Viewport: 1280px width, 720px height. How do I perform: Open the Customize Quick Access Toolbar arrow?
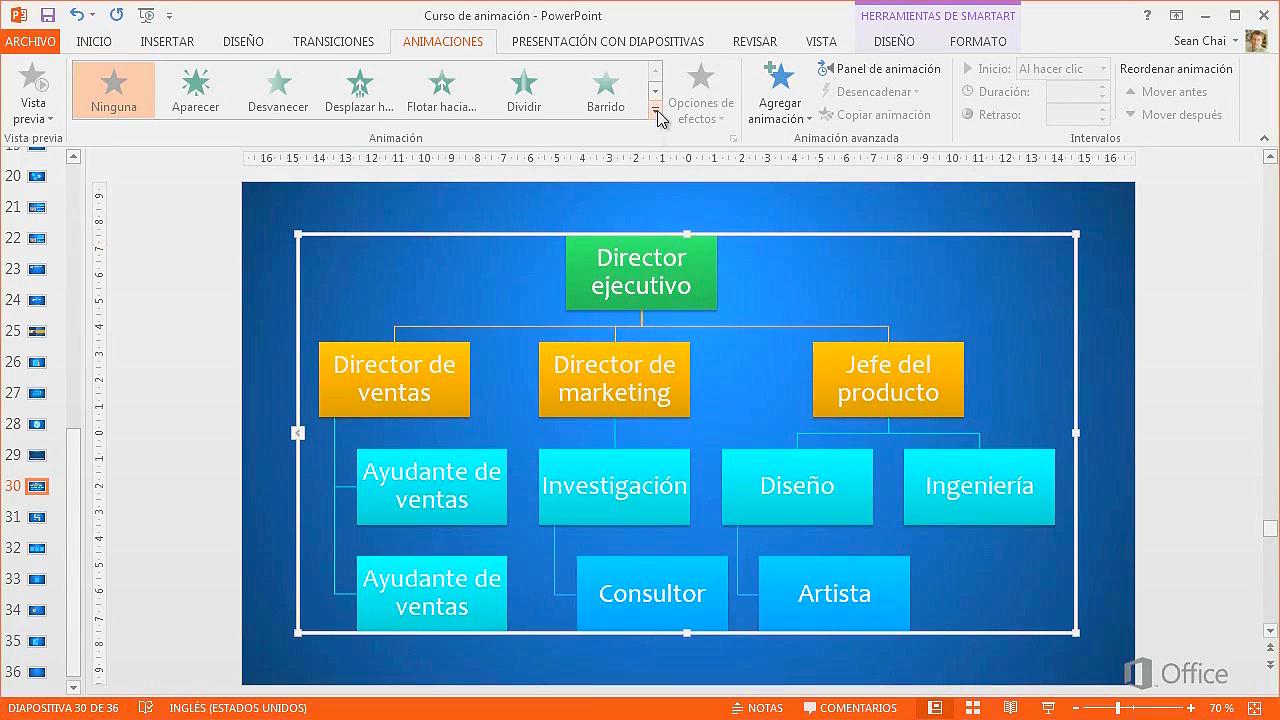pyautogui.click(x=169, y=16)
